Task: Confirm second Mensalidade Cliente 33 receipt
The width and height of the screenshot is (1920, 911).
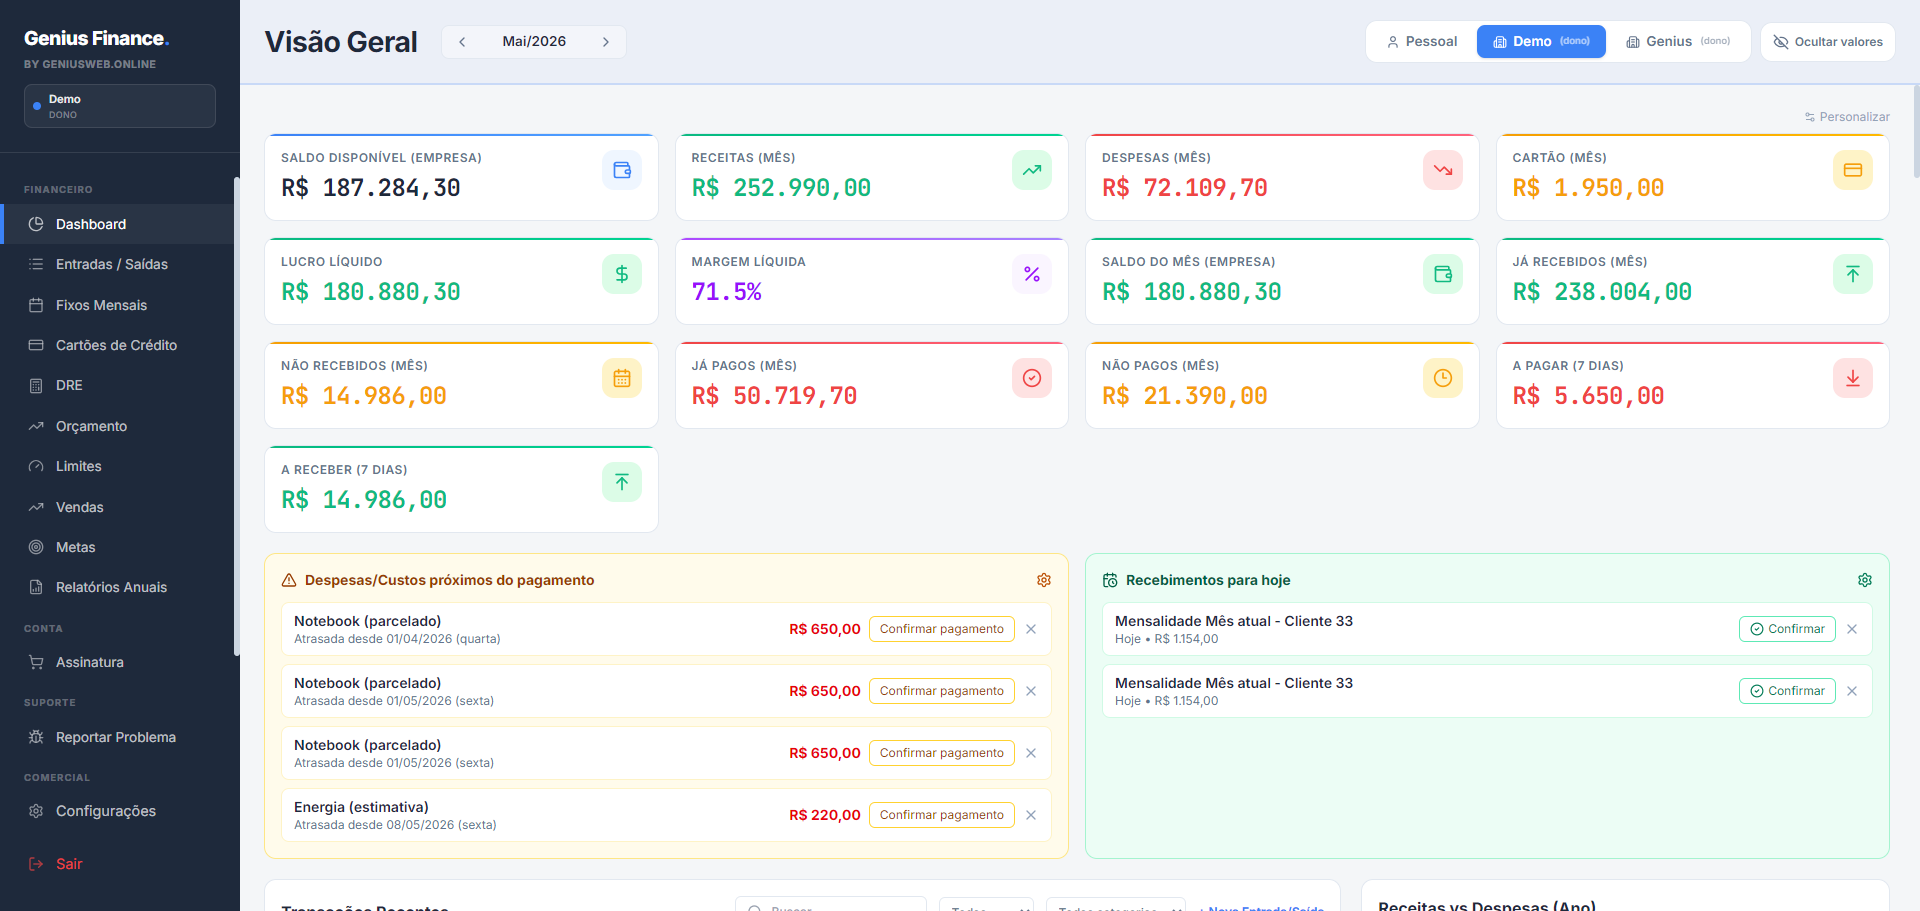Action: pos(1787,691)
